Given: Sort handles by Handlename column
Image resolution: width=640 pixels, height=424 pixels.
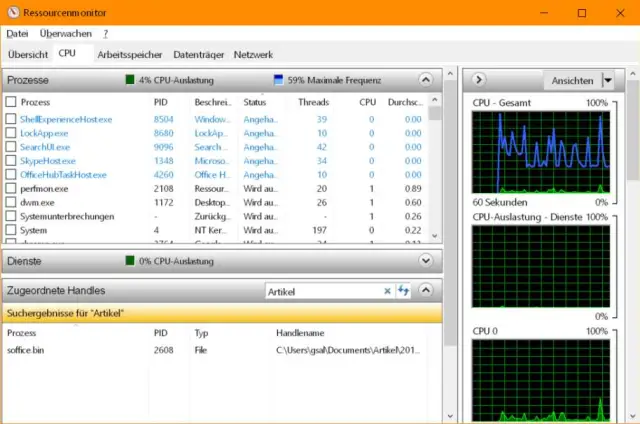Looking at the screenshot, I should coord(300,333).
